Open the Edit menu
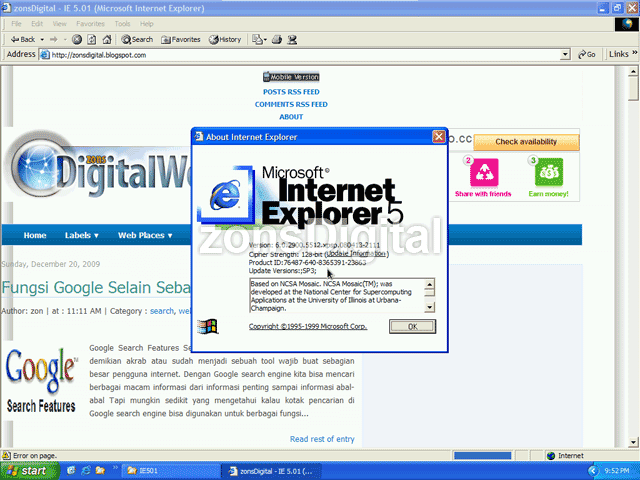This screenshot has height=480, width=640. coord(37,24)
